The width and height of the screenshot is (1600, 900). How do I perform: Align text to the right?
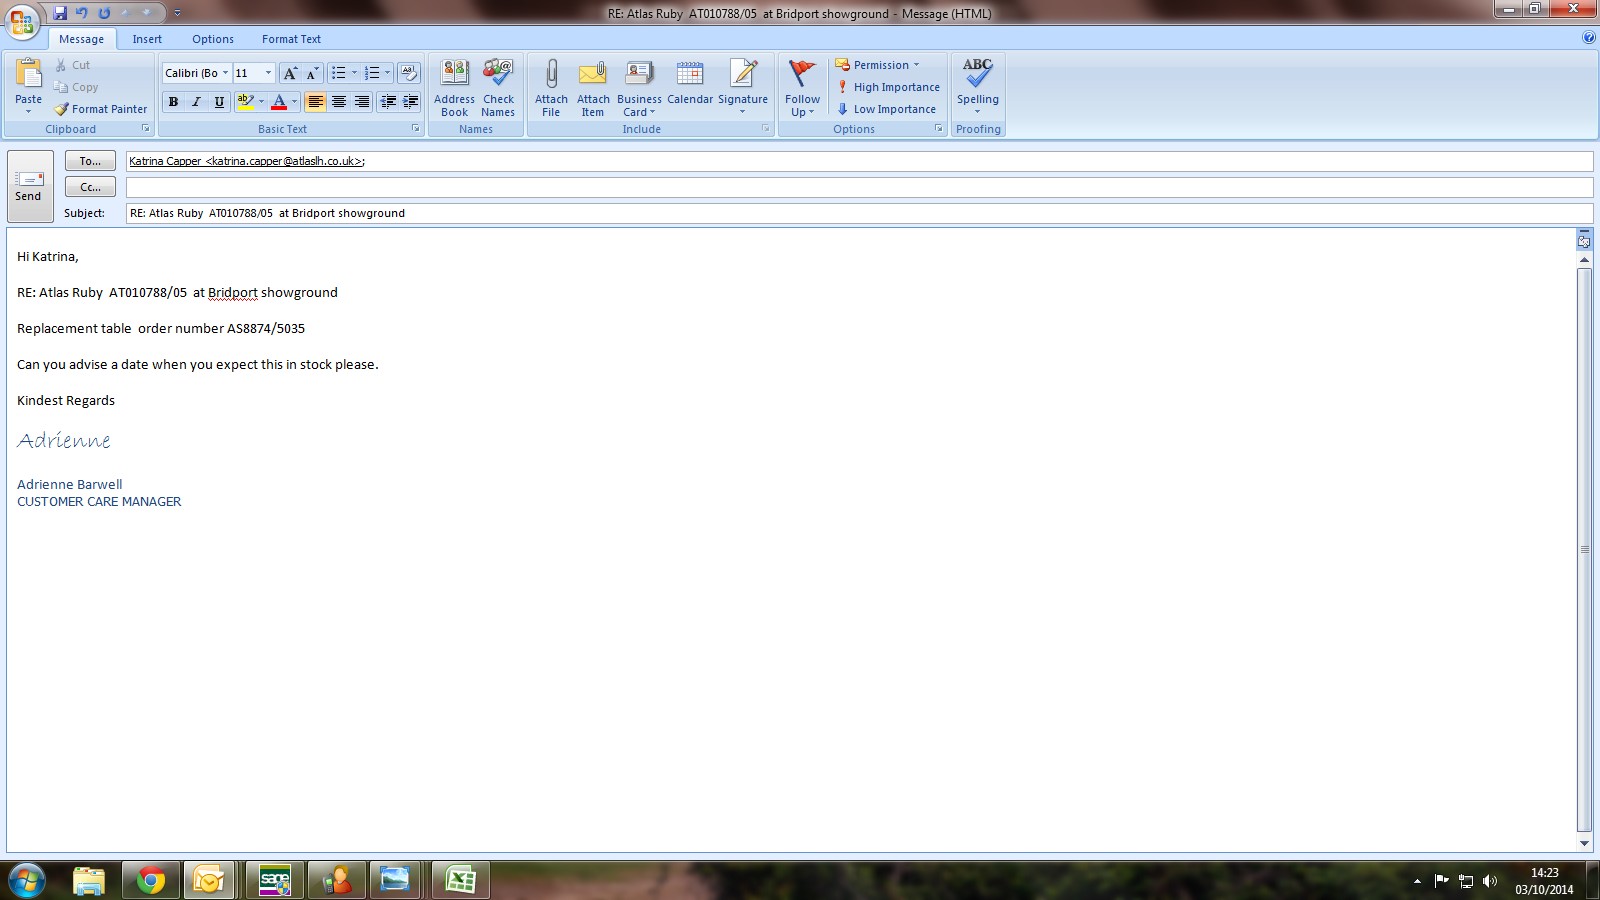(362, 101)
